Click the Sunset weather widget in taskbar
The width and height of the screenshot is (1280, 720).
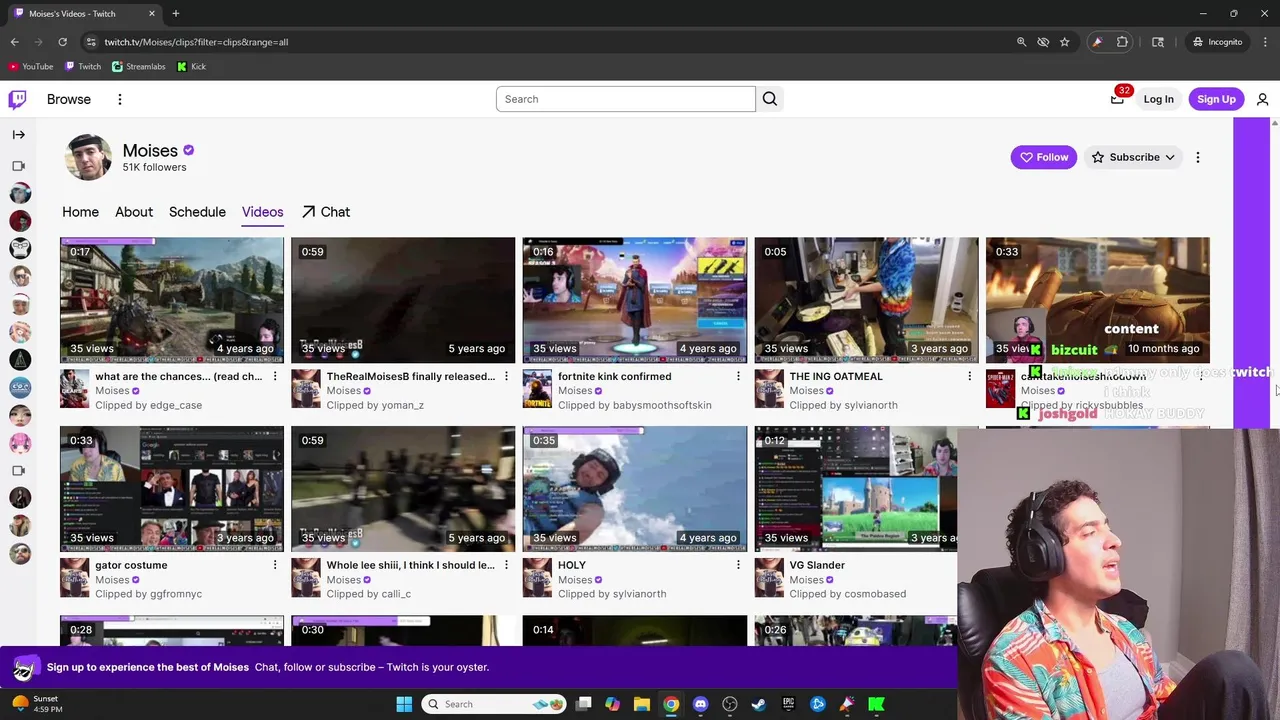38,704
